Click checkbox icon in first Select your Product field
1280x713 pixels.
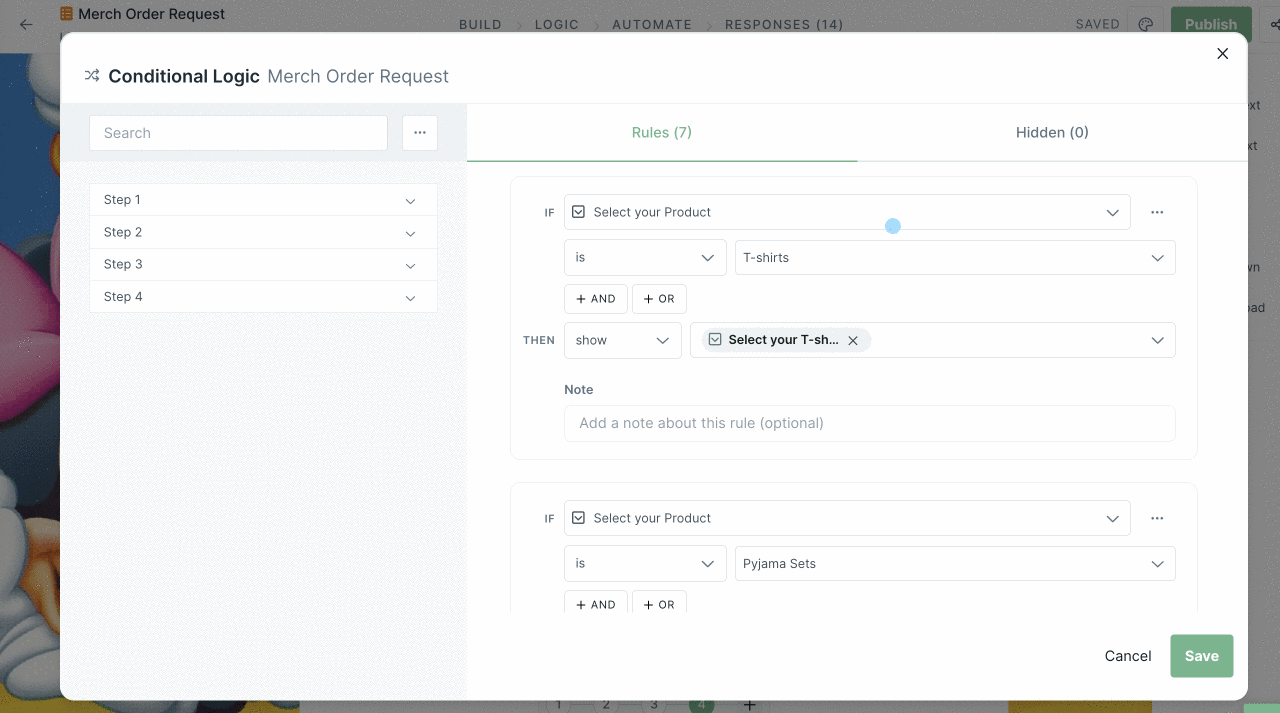578,211
